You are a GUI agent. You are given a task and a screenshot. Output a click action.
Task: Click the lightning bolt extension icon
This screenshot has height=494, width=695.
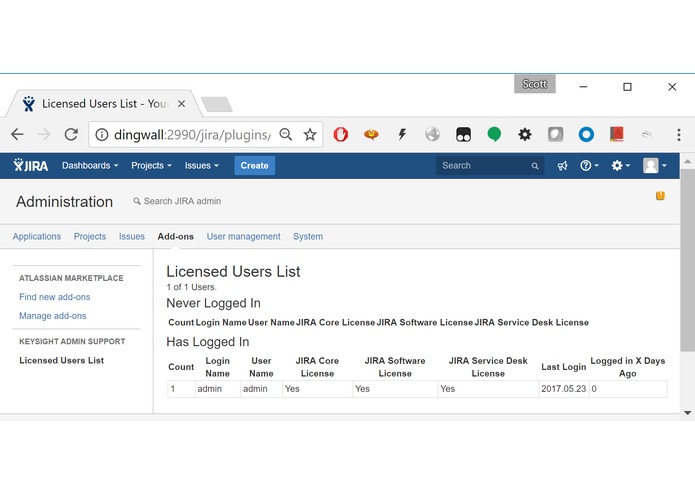point(402,134)
